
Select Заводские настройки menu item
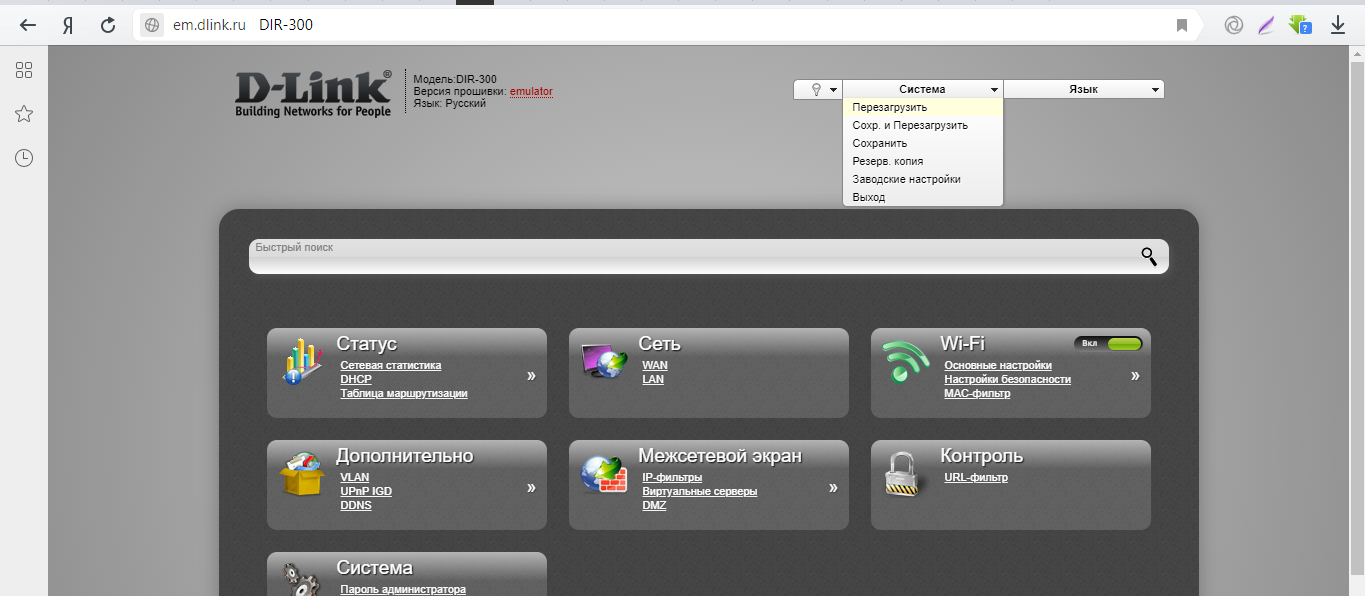923,179
